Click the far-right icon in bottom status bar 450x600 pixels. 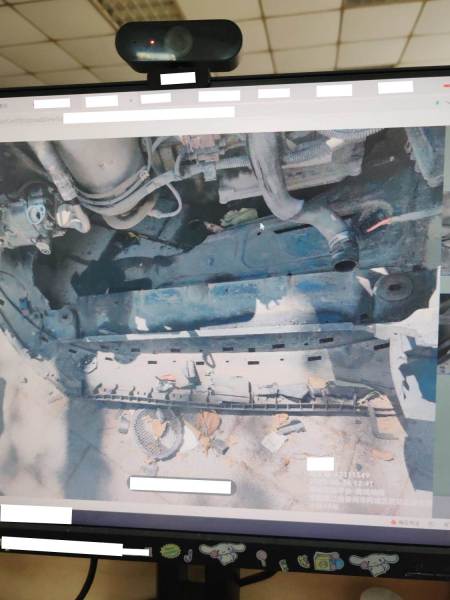pyautogui.click(x=447, y=523)
